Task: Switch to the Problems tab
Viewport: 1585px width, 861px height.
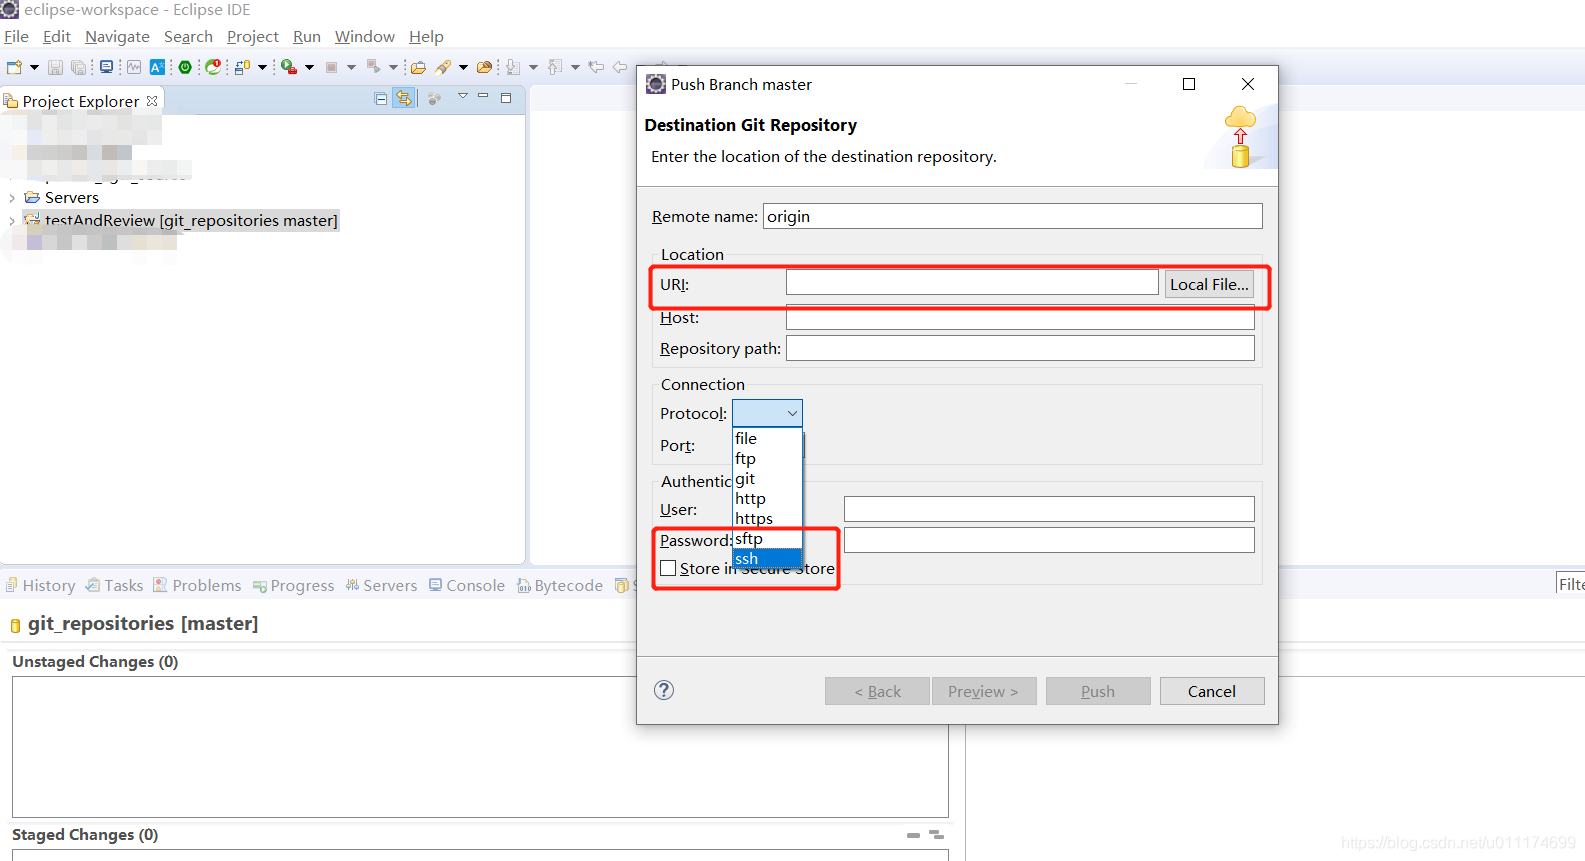Action: point(197,585)
